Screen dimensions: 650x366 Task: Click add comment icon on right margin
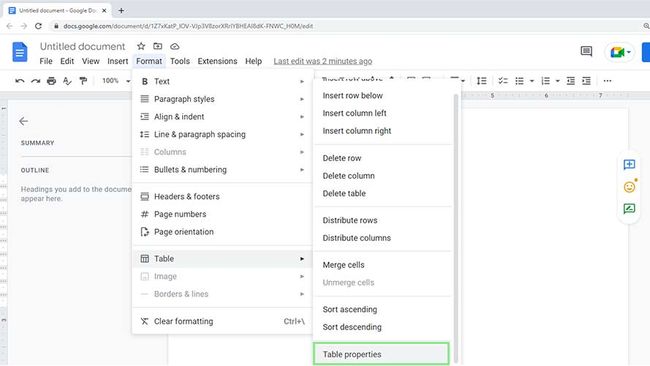pyautogui.click(x=629, y=165)
